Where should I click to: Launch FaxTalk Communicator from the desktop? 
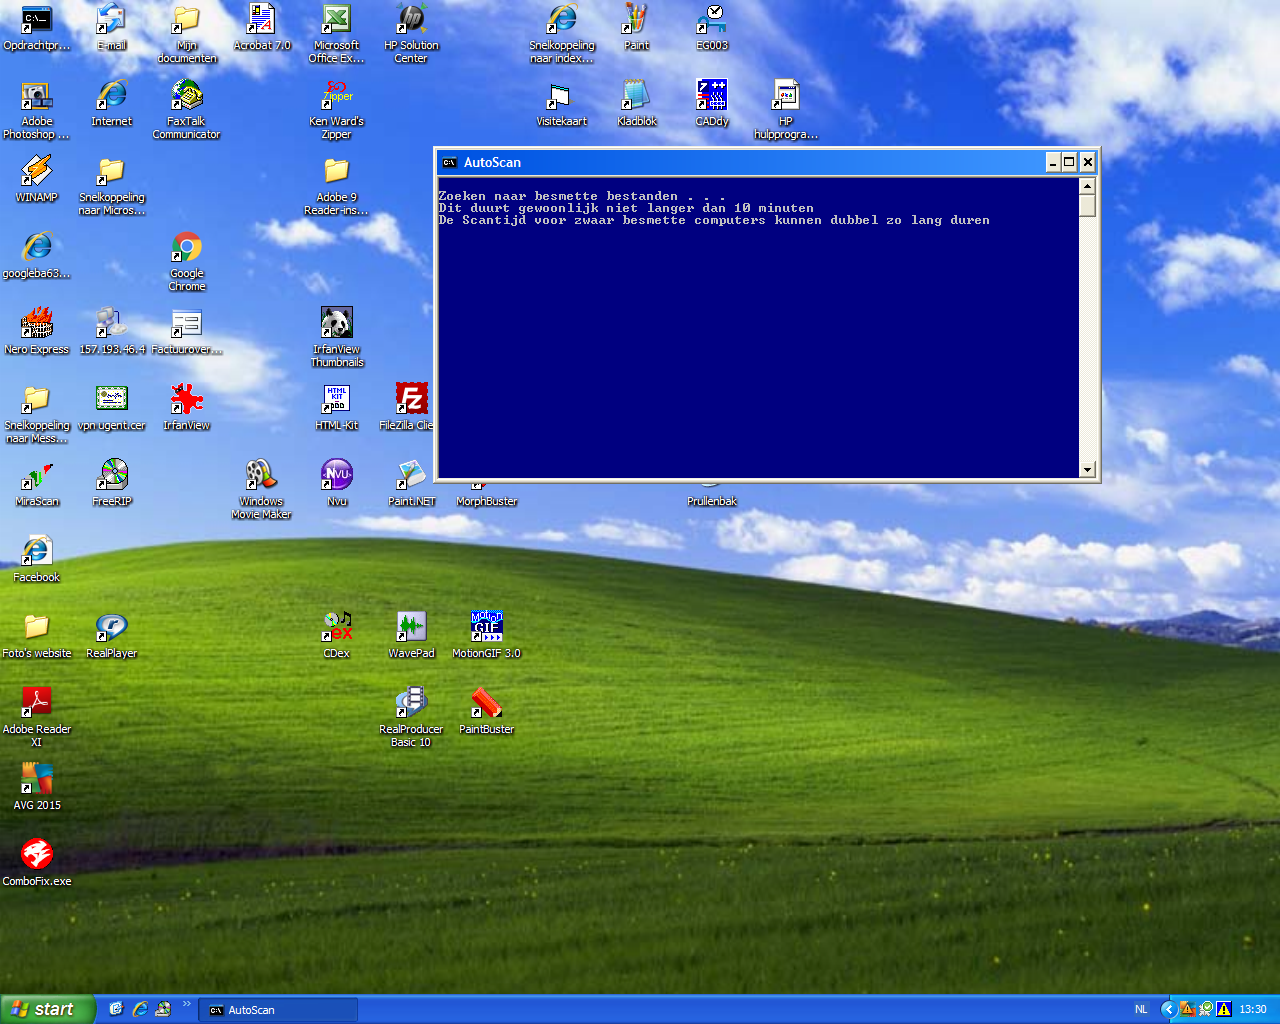point(187,110)
